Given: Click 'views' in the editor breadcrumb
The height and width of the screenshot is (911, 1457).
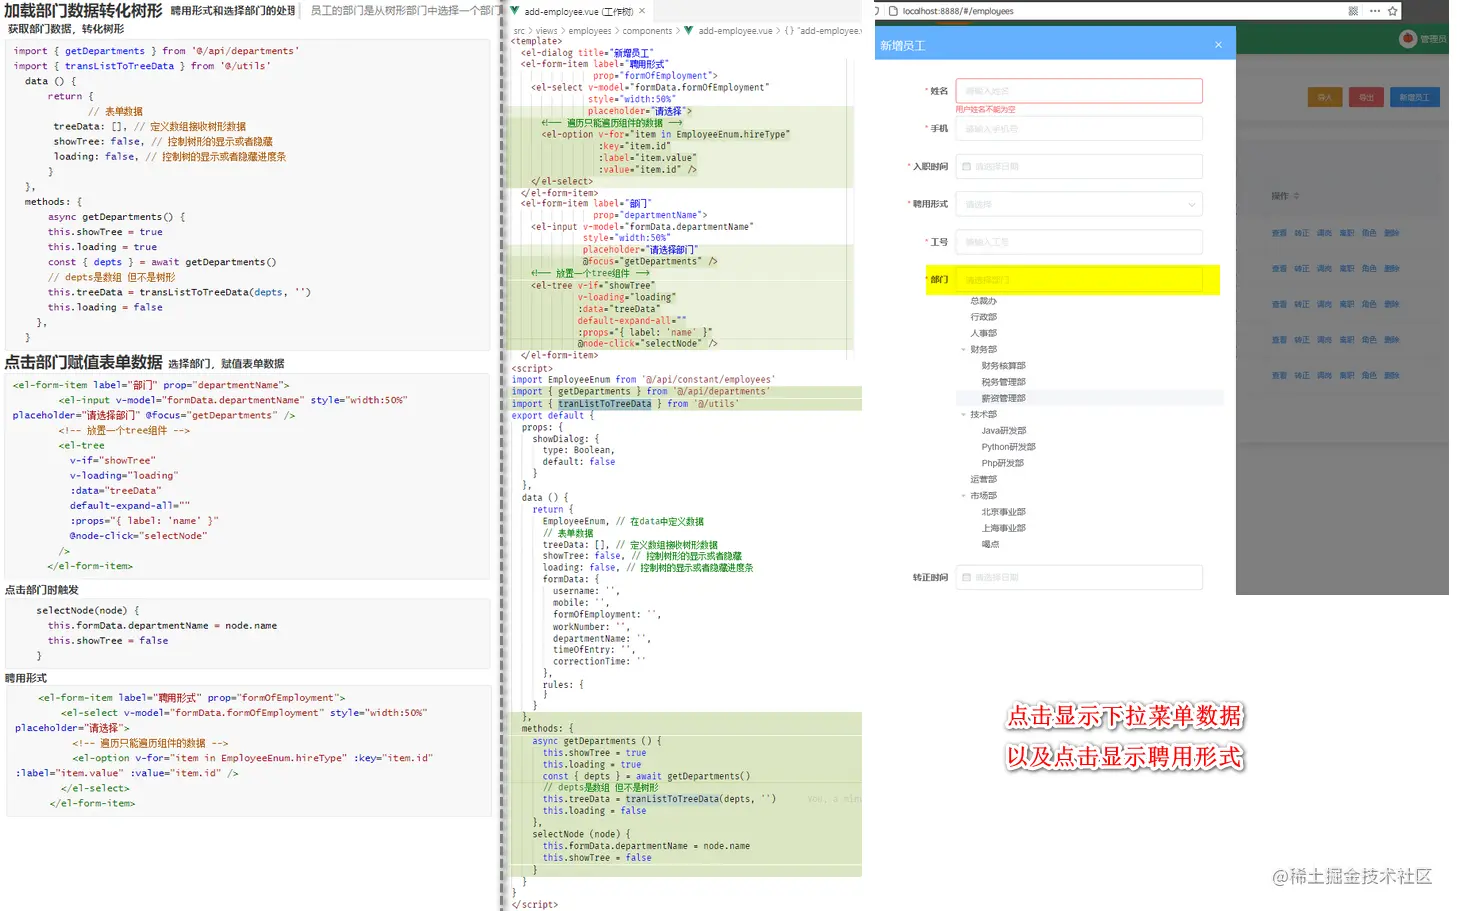Looking at the screenshot, I should click(547, 31).
